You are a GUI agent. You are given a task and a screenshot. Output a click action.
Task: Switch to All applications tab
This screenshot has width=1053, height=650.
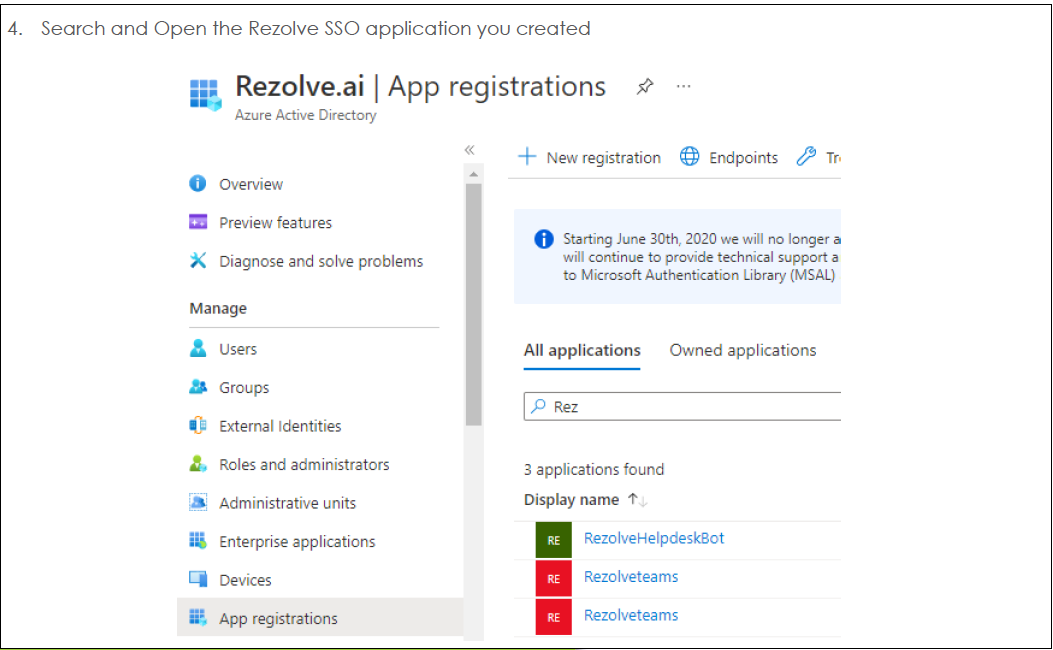[582, 351]
